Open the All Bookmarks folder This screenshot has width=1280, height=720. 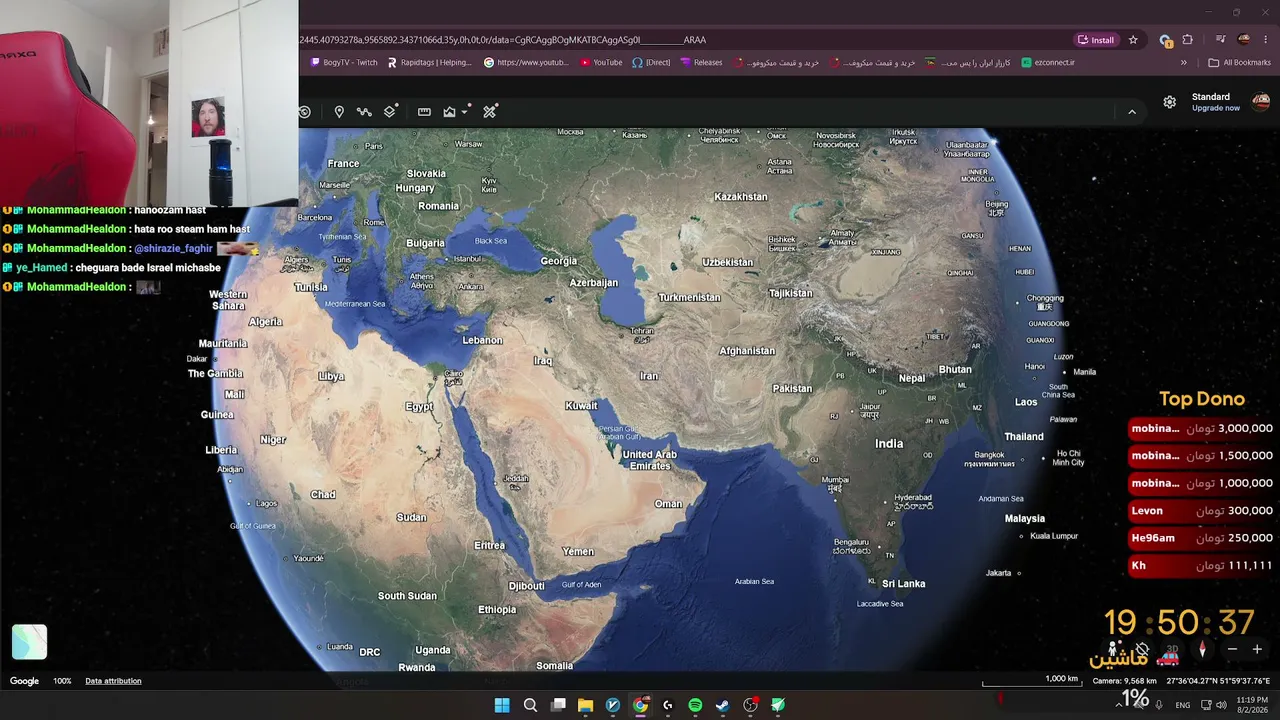coord(1239,62)
